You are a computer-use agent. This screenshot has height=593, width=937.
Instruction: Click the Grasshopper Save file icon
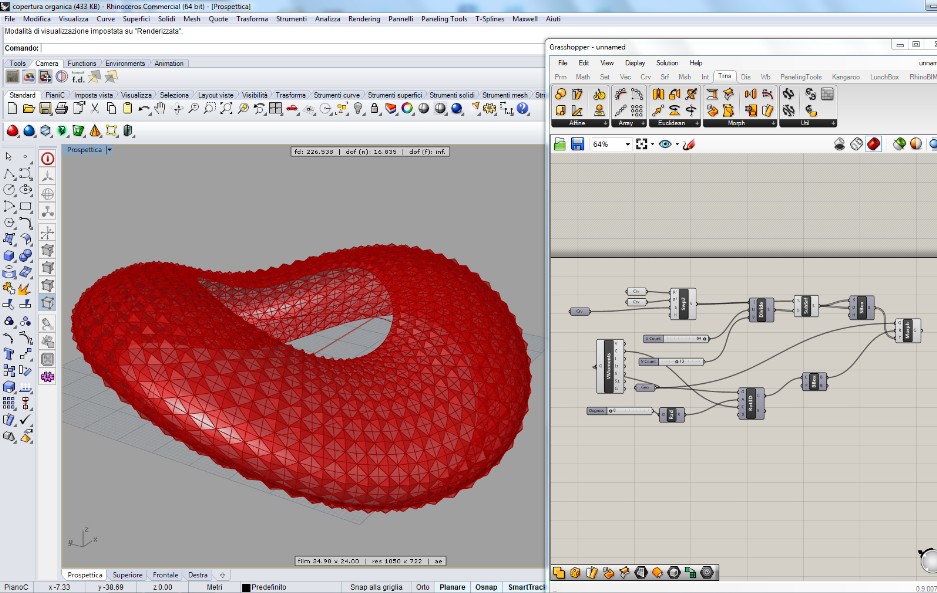coord(577,144)
